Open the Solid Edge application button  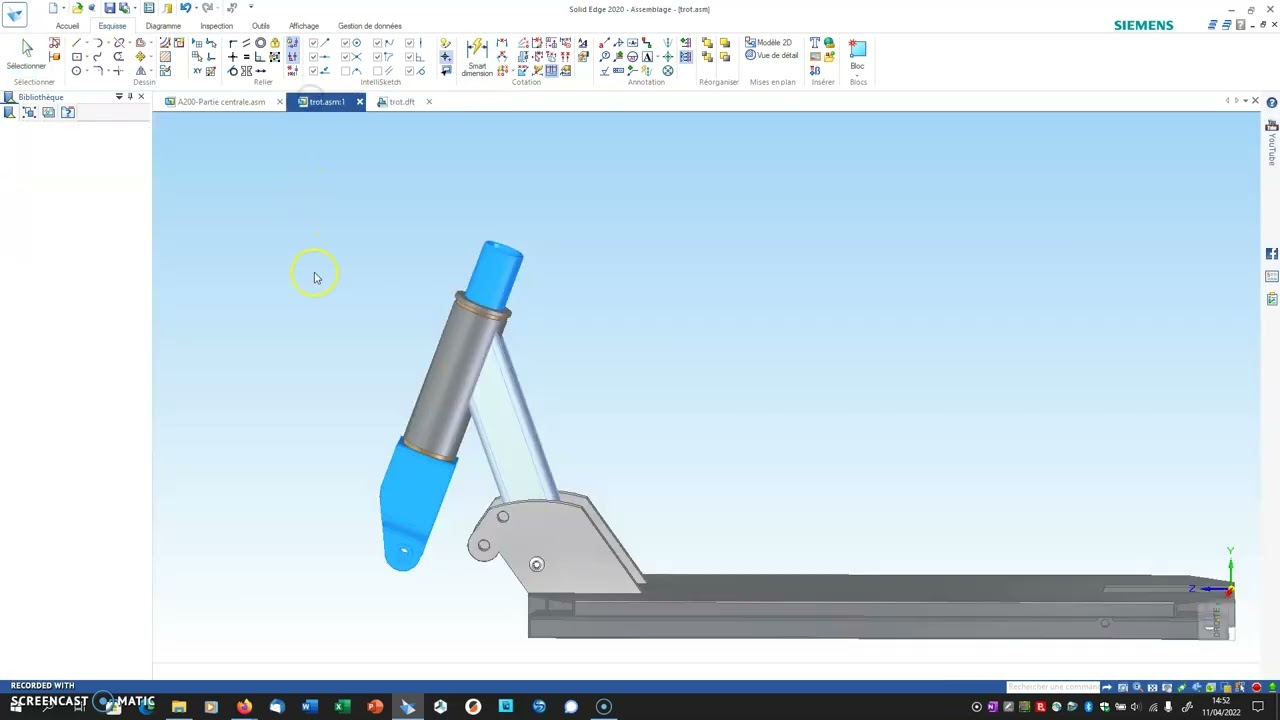tap(14, 14)
